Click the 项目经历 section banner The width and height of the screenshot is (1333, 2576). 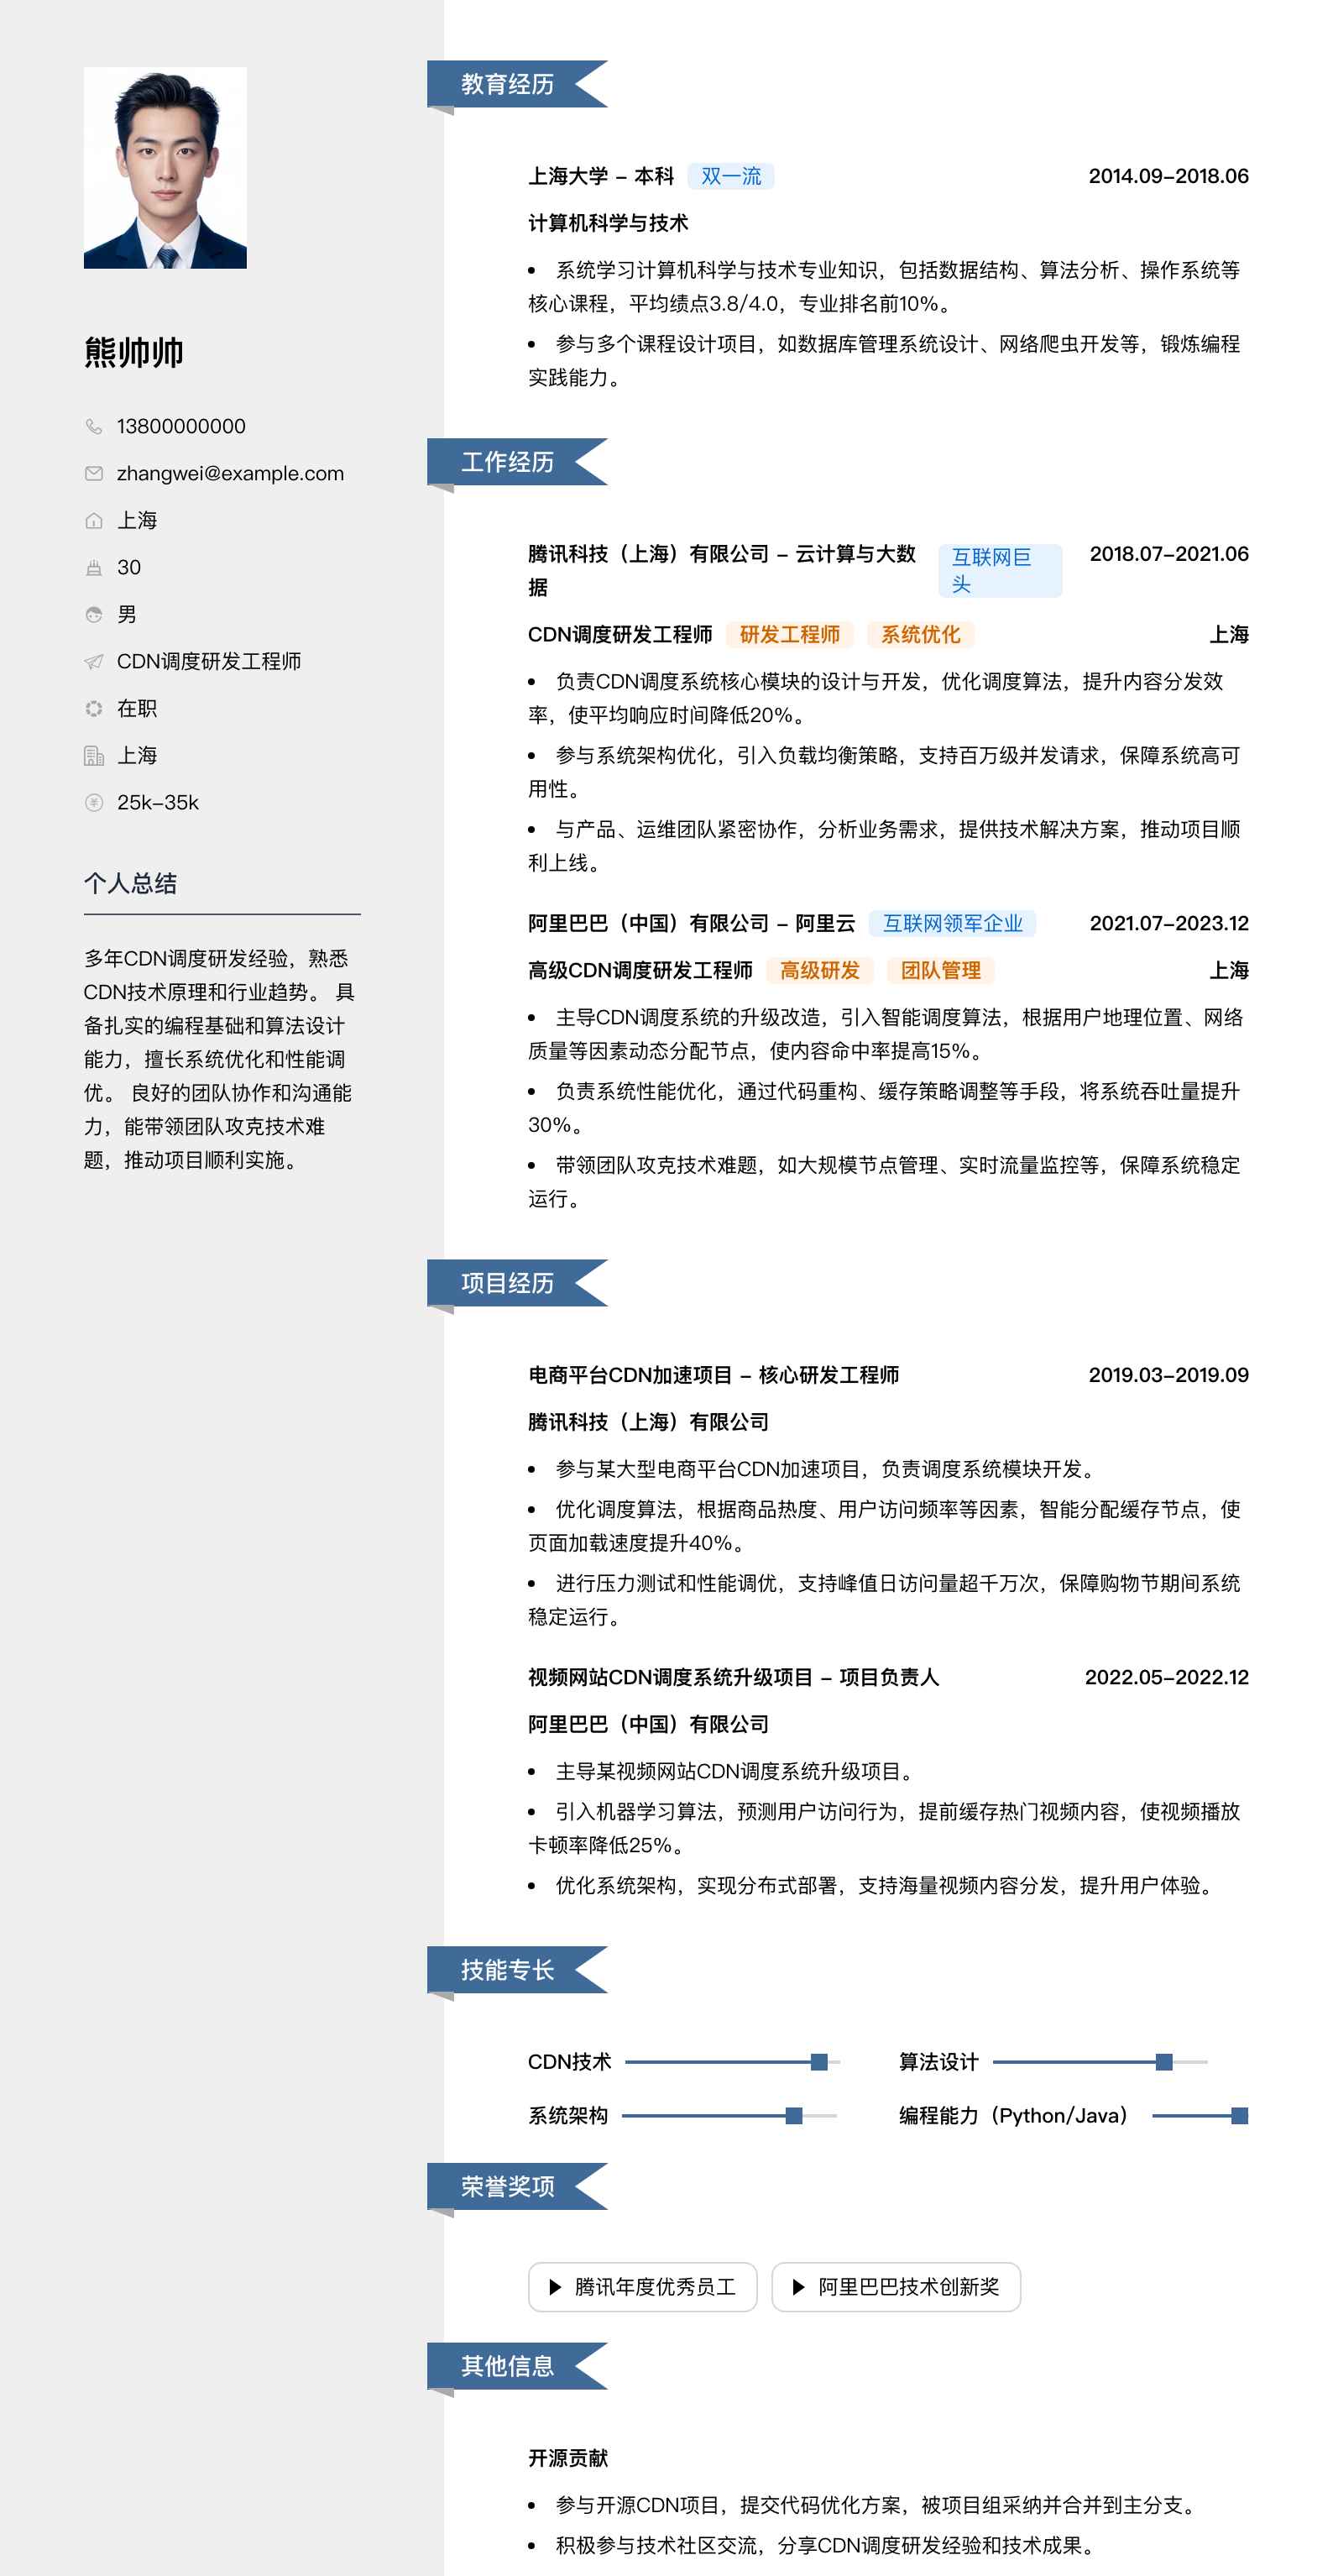pyautogui.click(x=517, y=1283)
